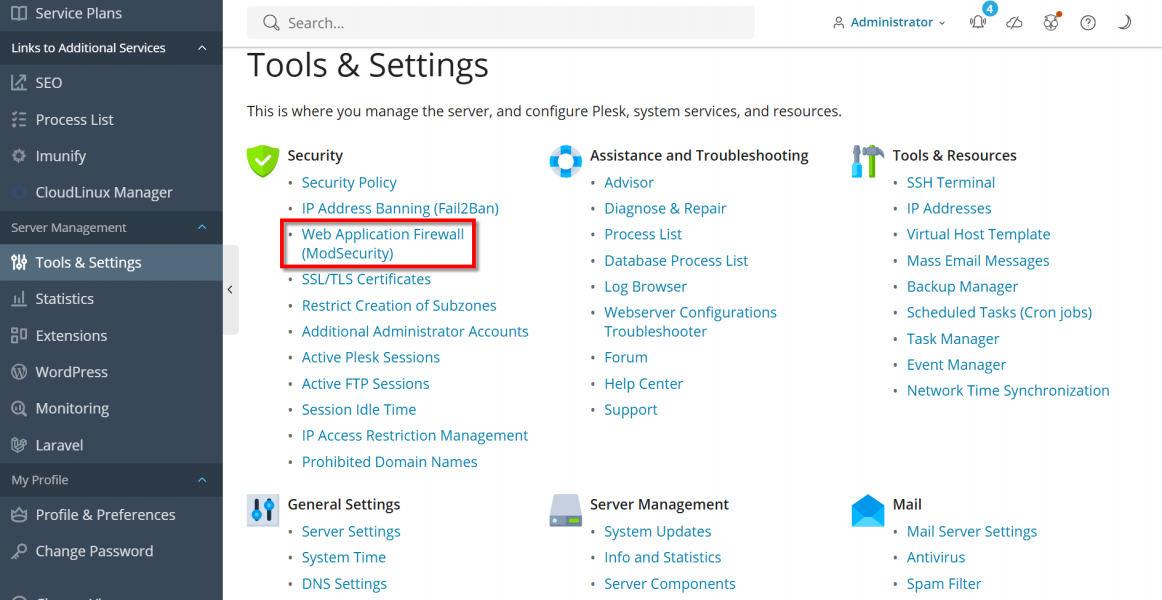Open Virtual Host Template link
This screenshot has width=1162, height=600.
click(x=978, y=234)
